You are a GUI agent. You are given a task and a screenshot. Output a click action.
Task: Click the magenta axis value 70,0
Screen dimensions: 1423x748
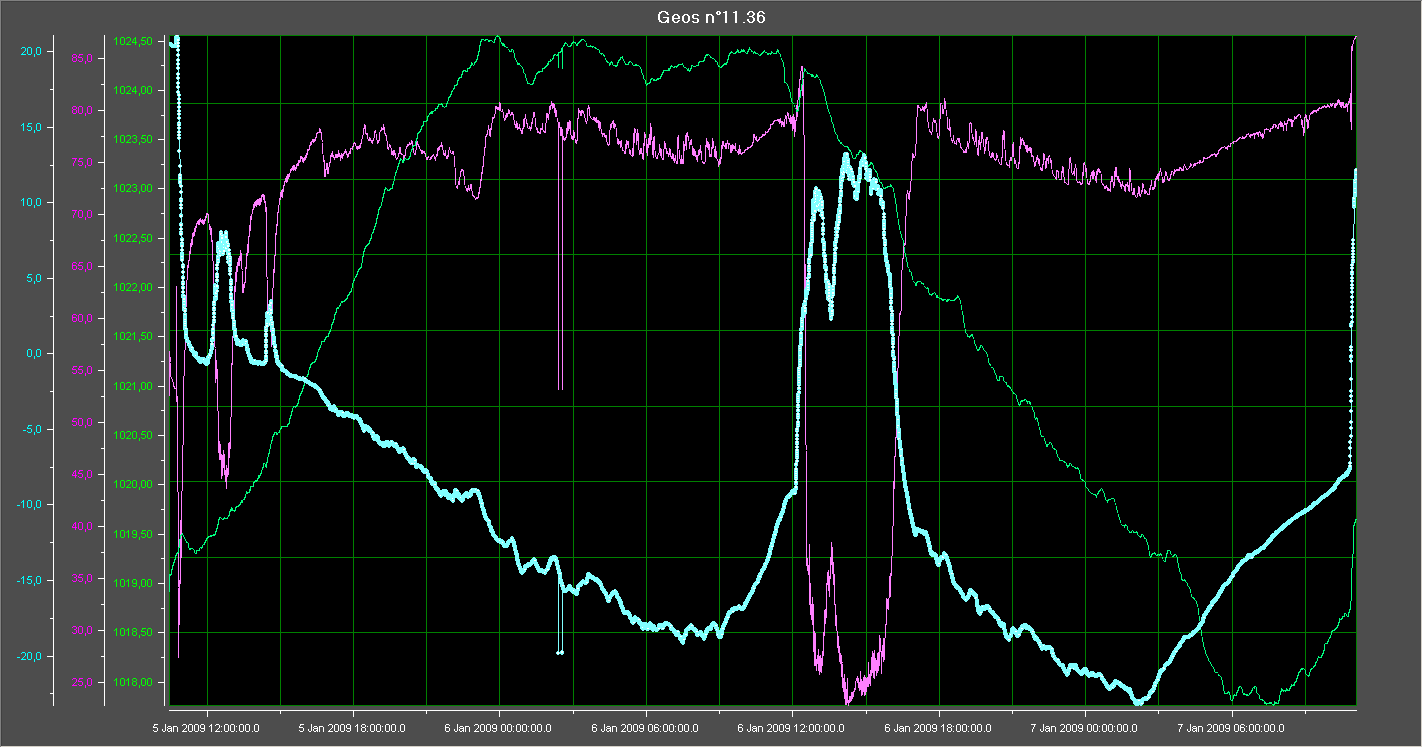82,214
